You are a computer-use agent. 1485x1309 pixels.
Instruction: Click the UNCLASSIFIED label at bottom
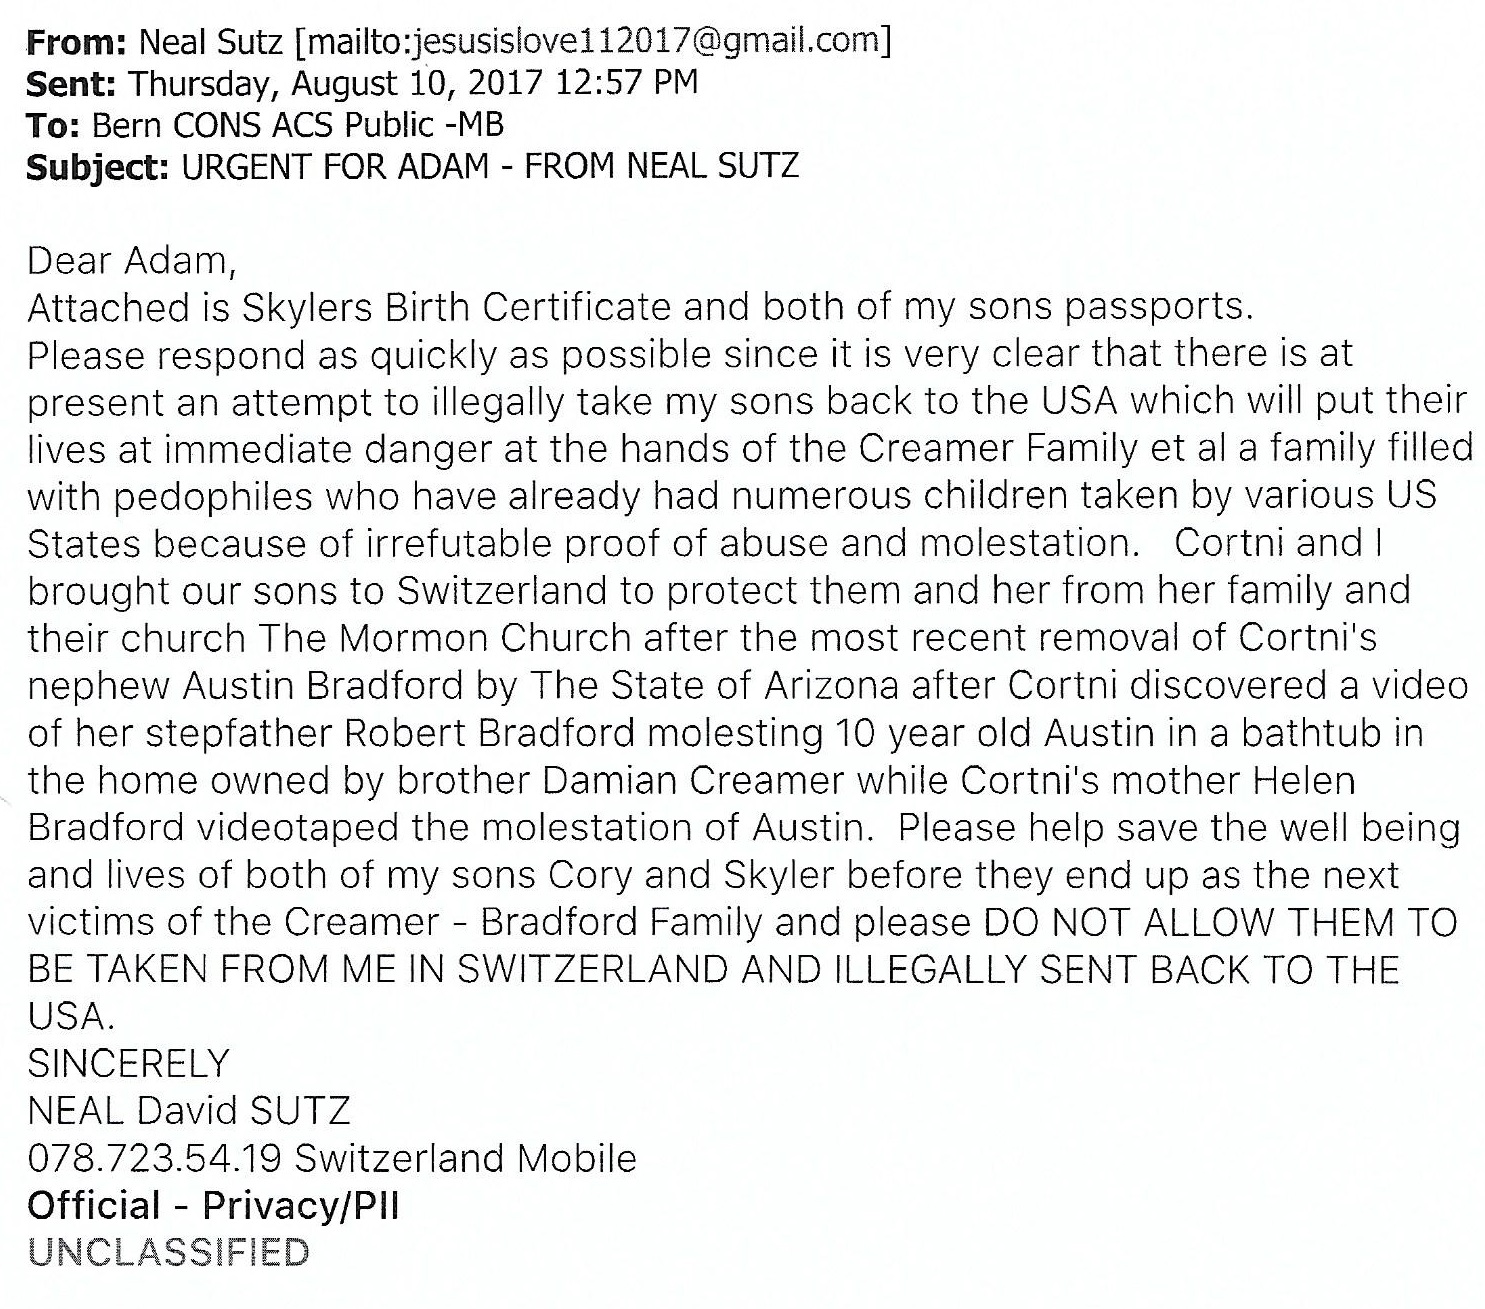169,1253
